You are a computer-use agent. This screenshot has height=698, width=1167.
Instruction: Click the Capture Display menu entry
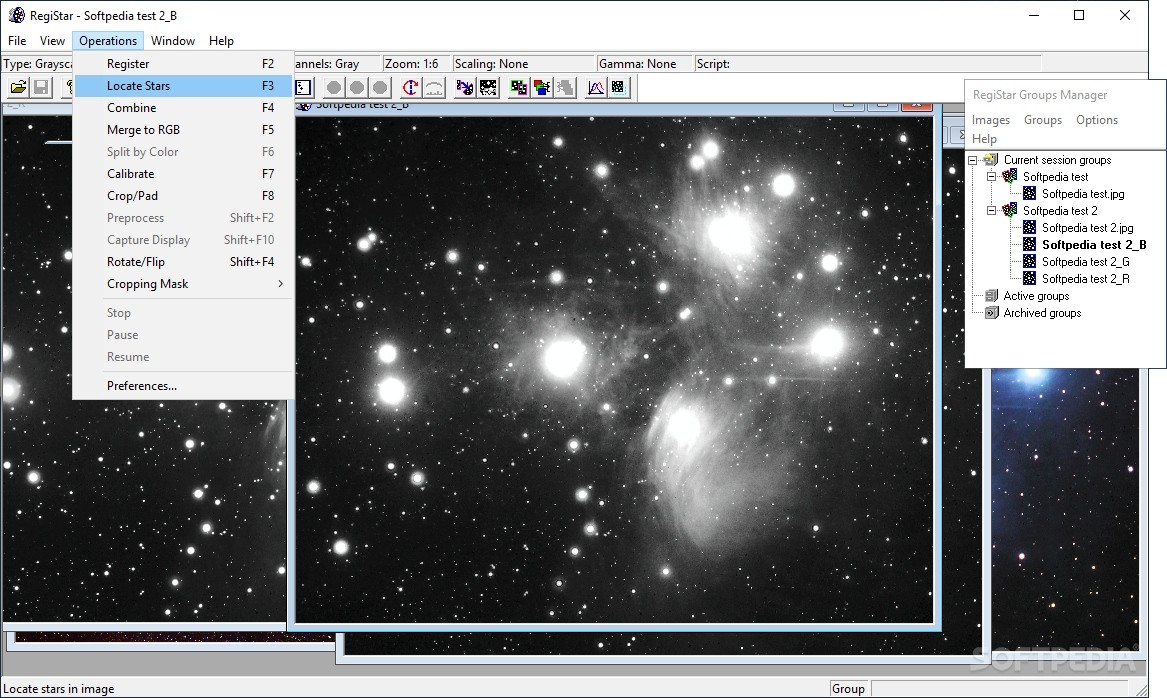tap(184, 240)
